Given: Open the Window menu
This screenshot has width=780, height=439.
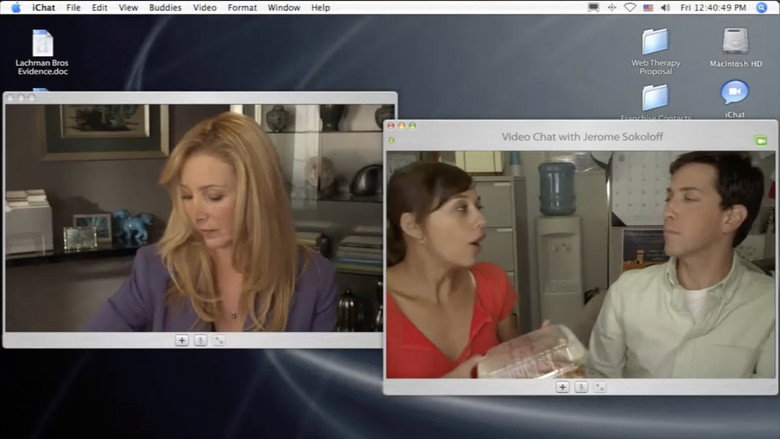Looking at the screenshot, I should [284, 7].
